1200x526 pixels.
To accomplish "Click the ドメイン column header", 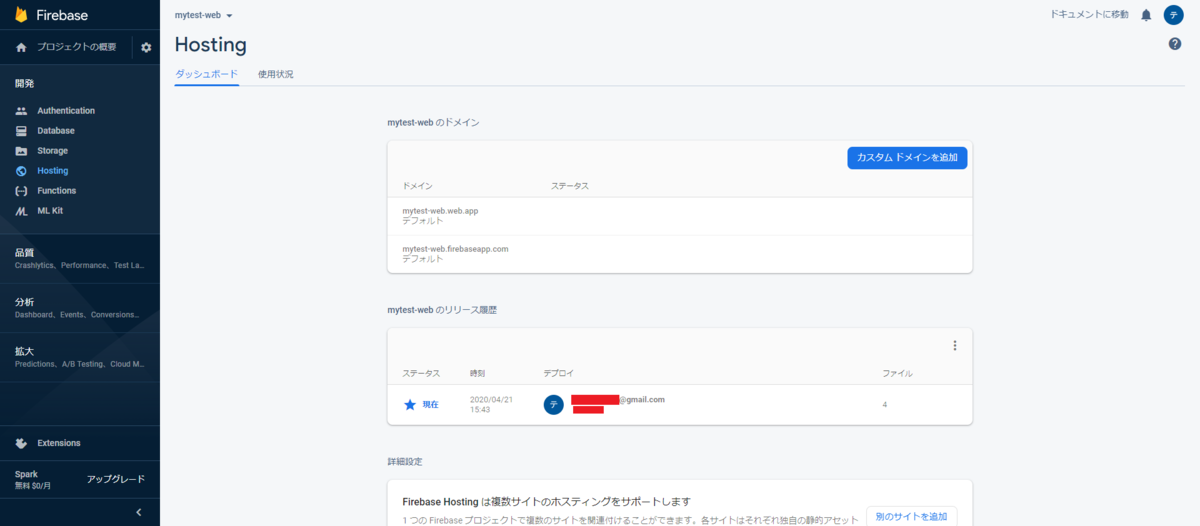I will click(417, 187).
